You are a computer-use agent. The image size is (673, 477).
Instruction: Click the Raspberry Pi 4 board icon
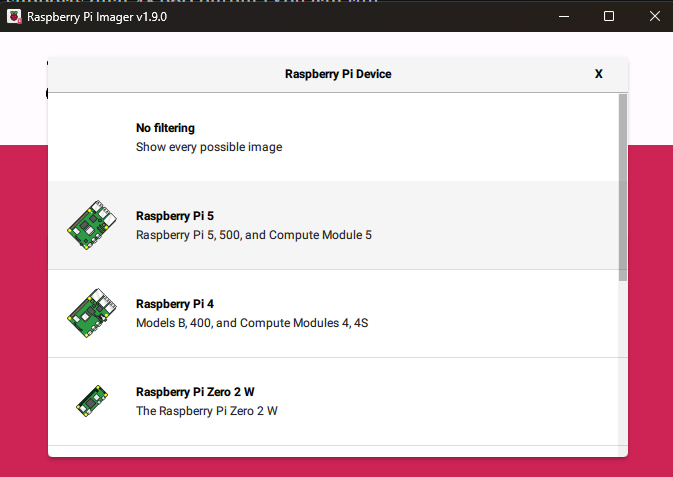point(92,313)
